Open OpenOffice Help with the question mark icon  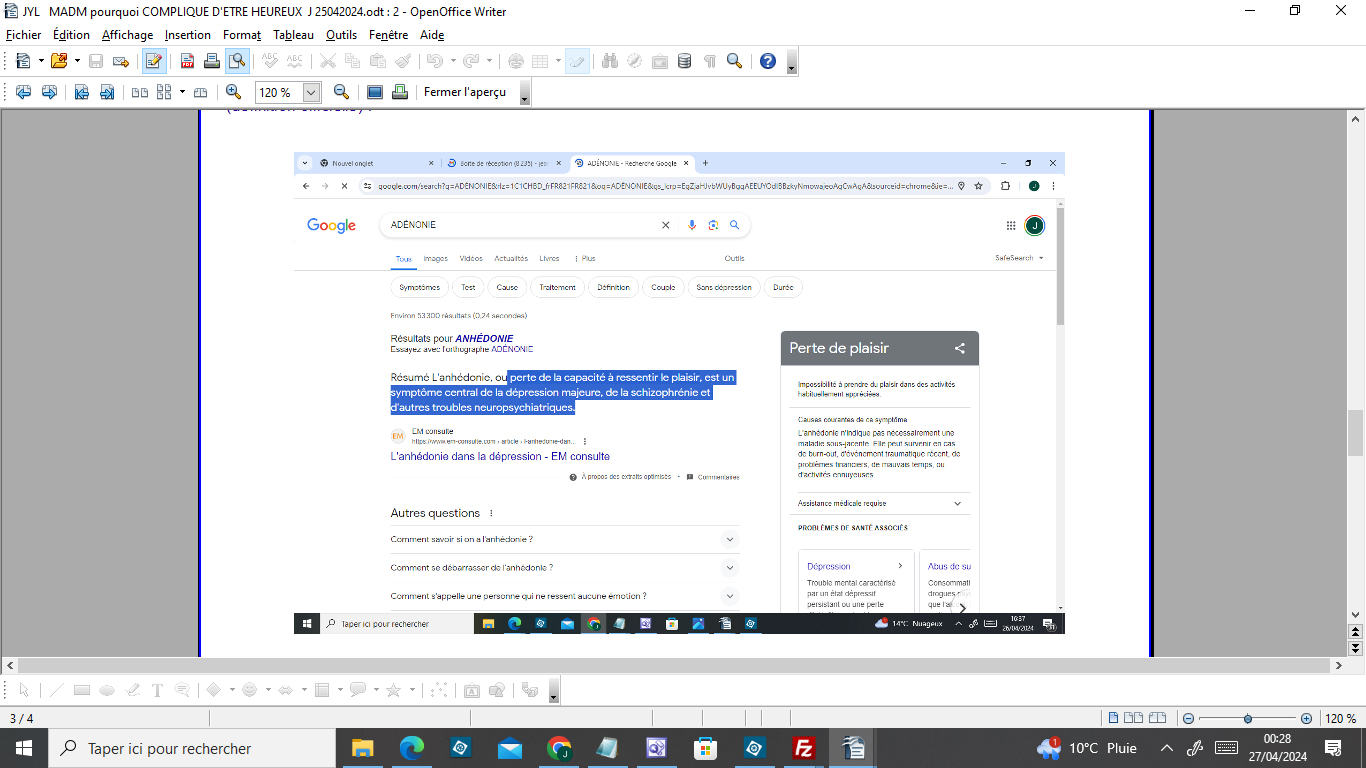[x=767, y=61]
